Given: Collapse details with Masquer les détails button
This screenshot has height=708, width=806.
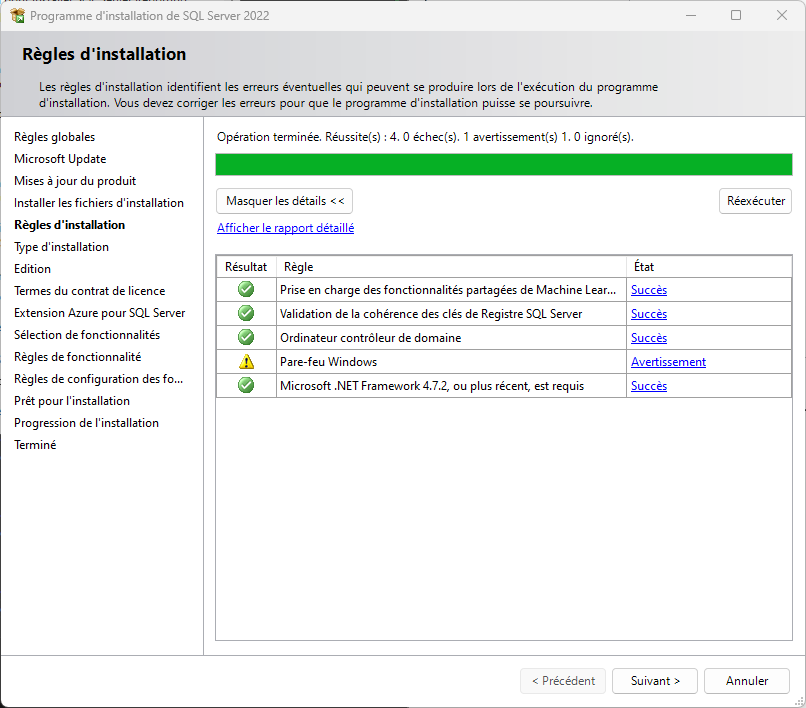Looking at the screenshot, I should tap(284, 201).
